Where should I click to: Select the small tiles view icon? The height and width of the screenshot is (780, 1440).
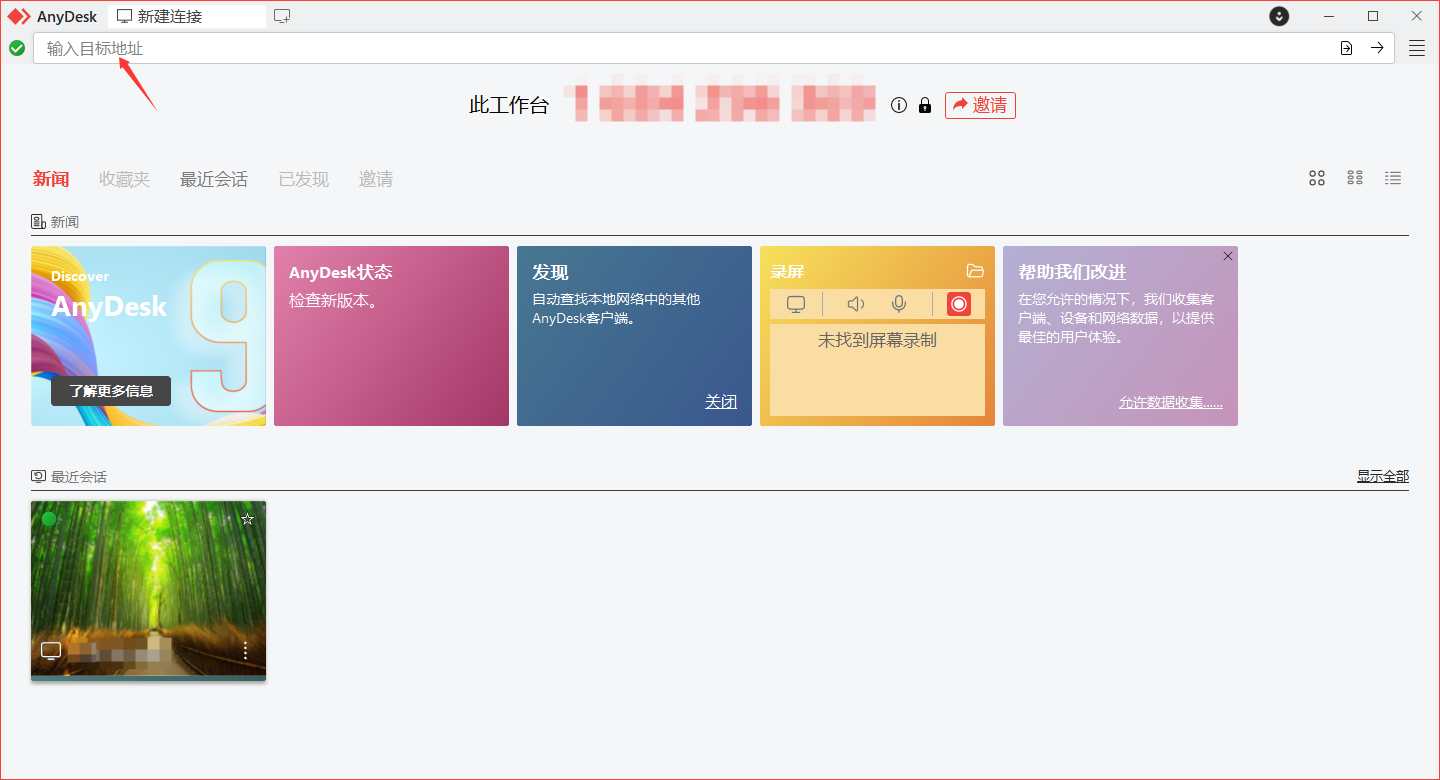pos(1355,178)
